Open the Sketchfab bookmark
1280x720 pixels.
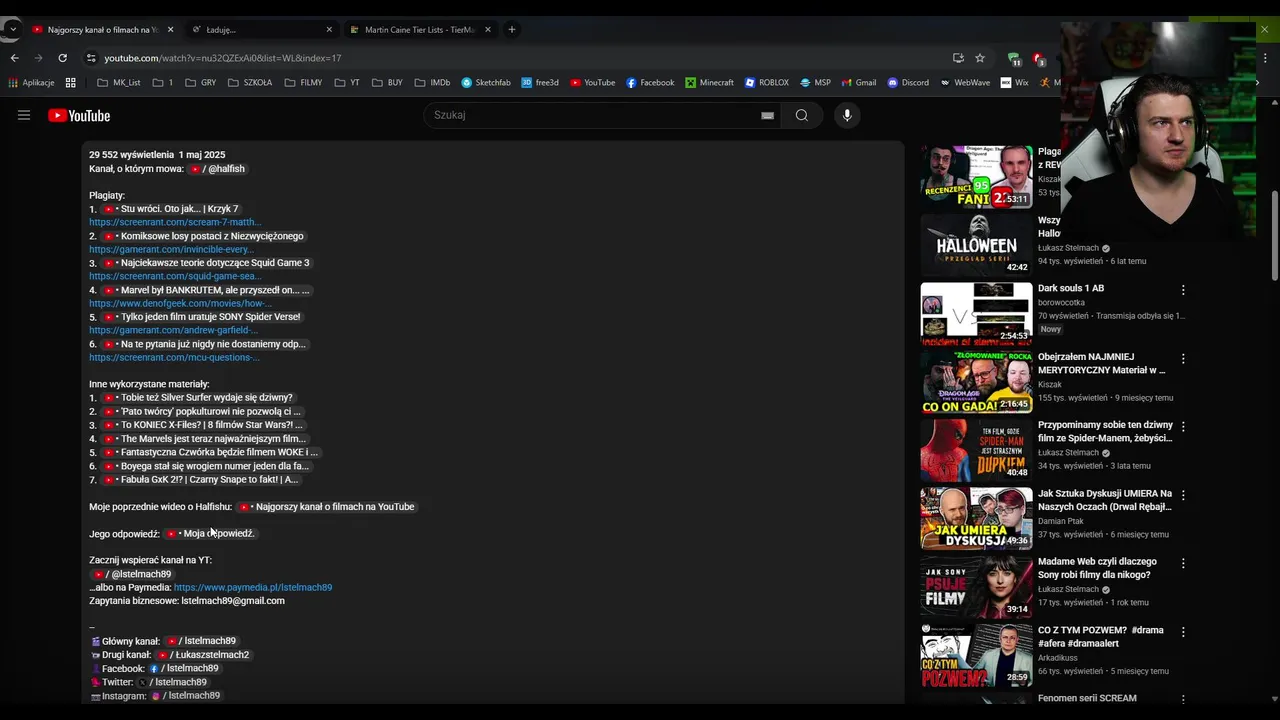coord(486,83)
